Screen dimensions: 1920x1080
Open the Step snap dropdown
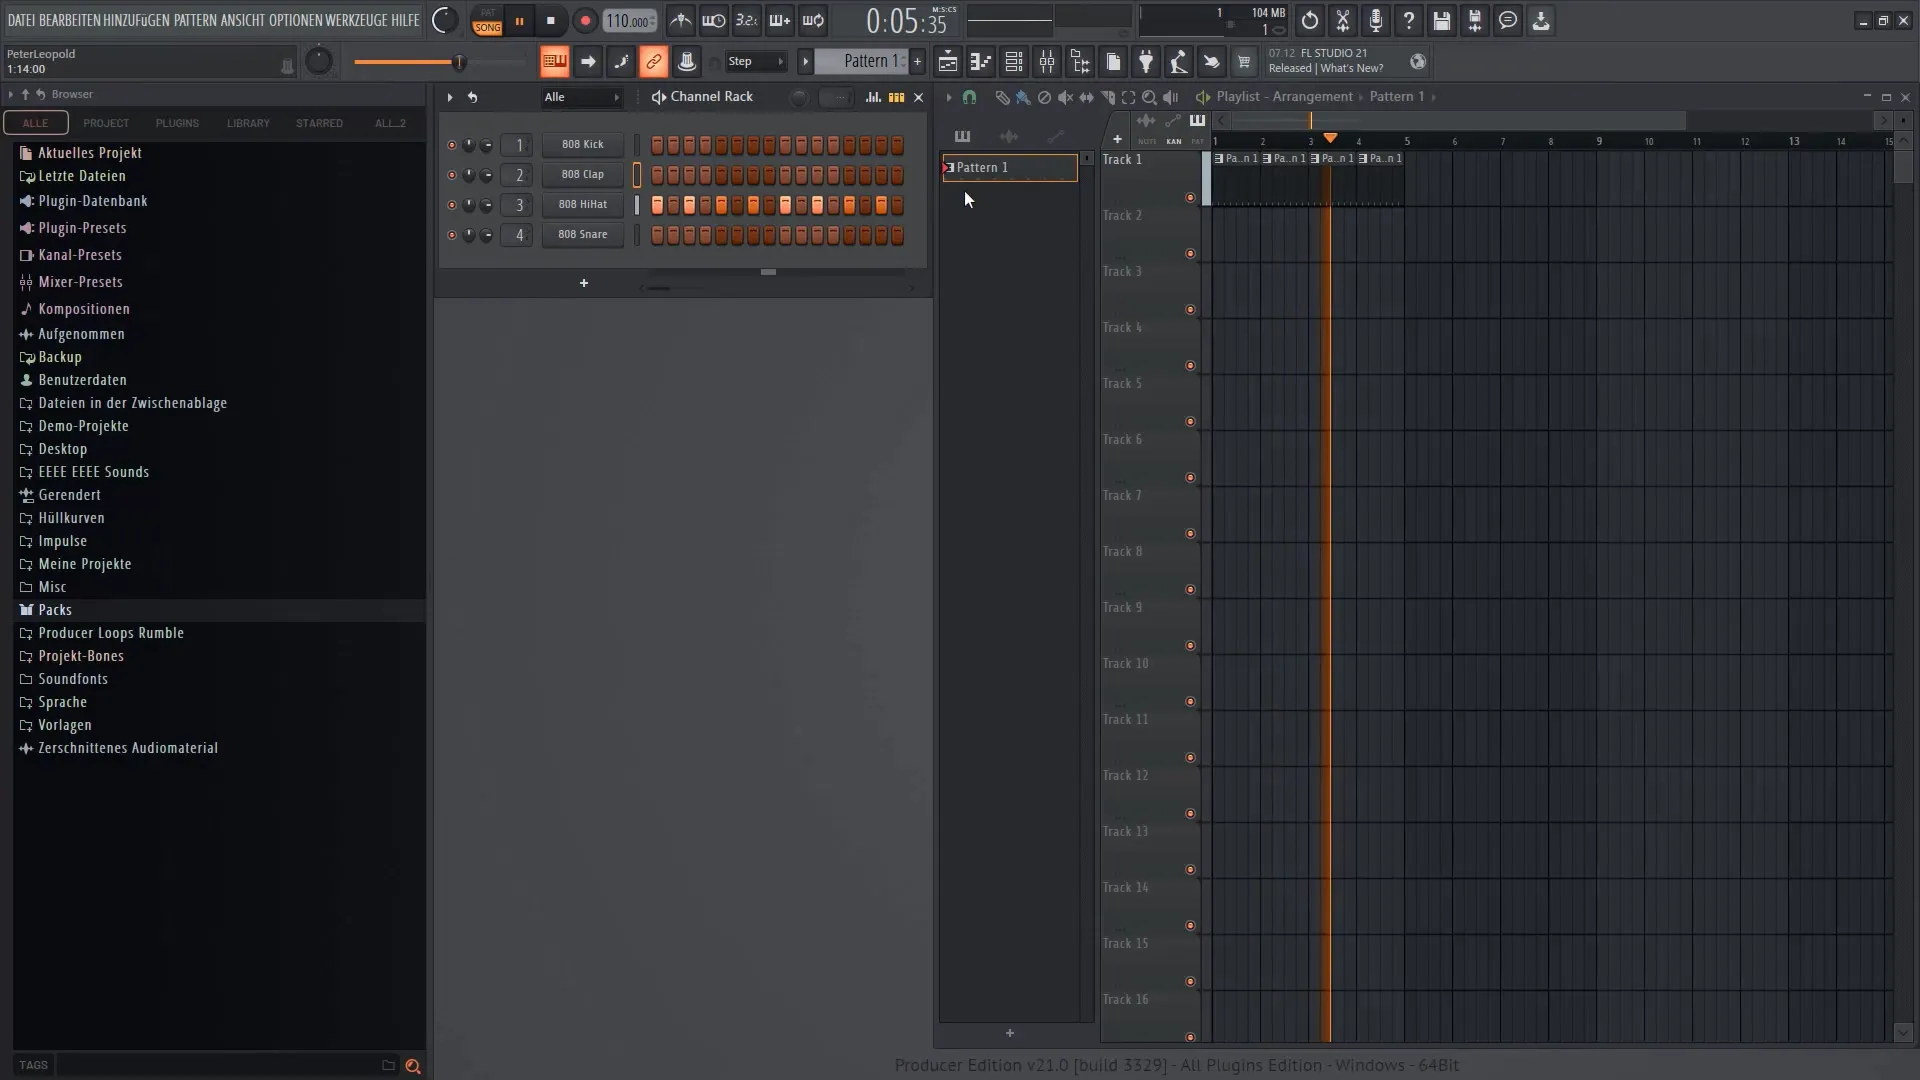coord(756,62)
